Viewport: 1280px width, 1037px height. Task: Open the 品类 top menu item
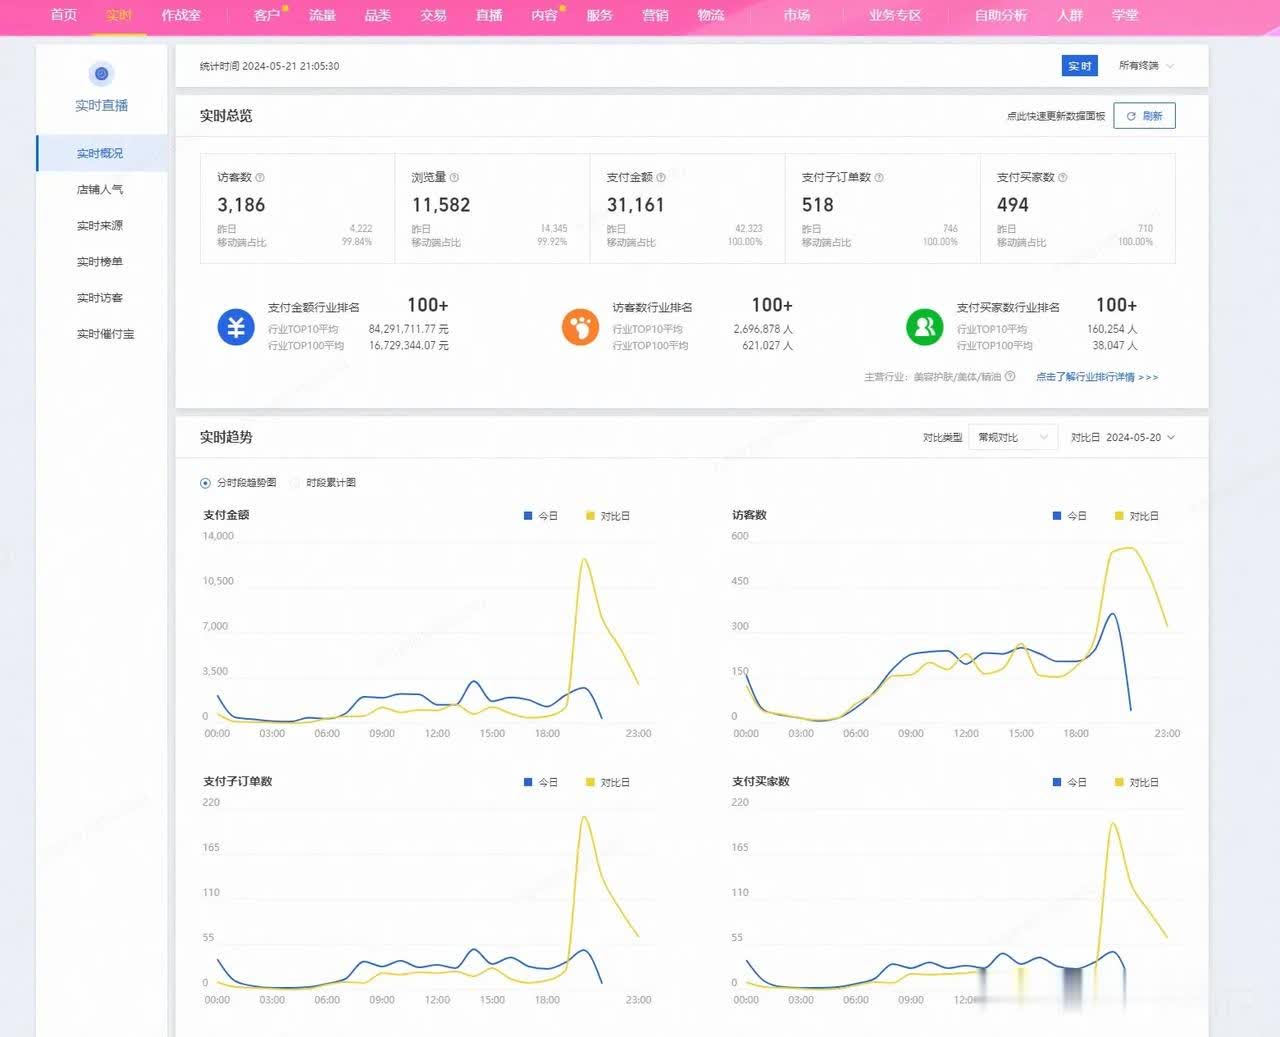click(378, 15)
